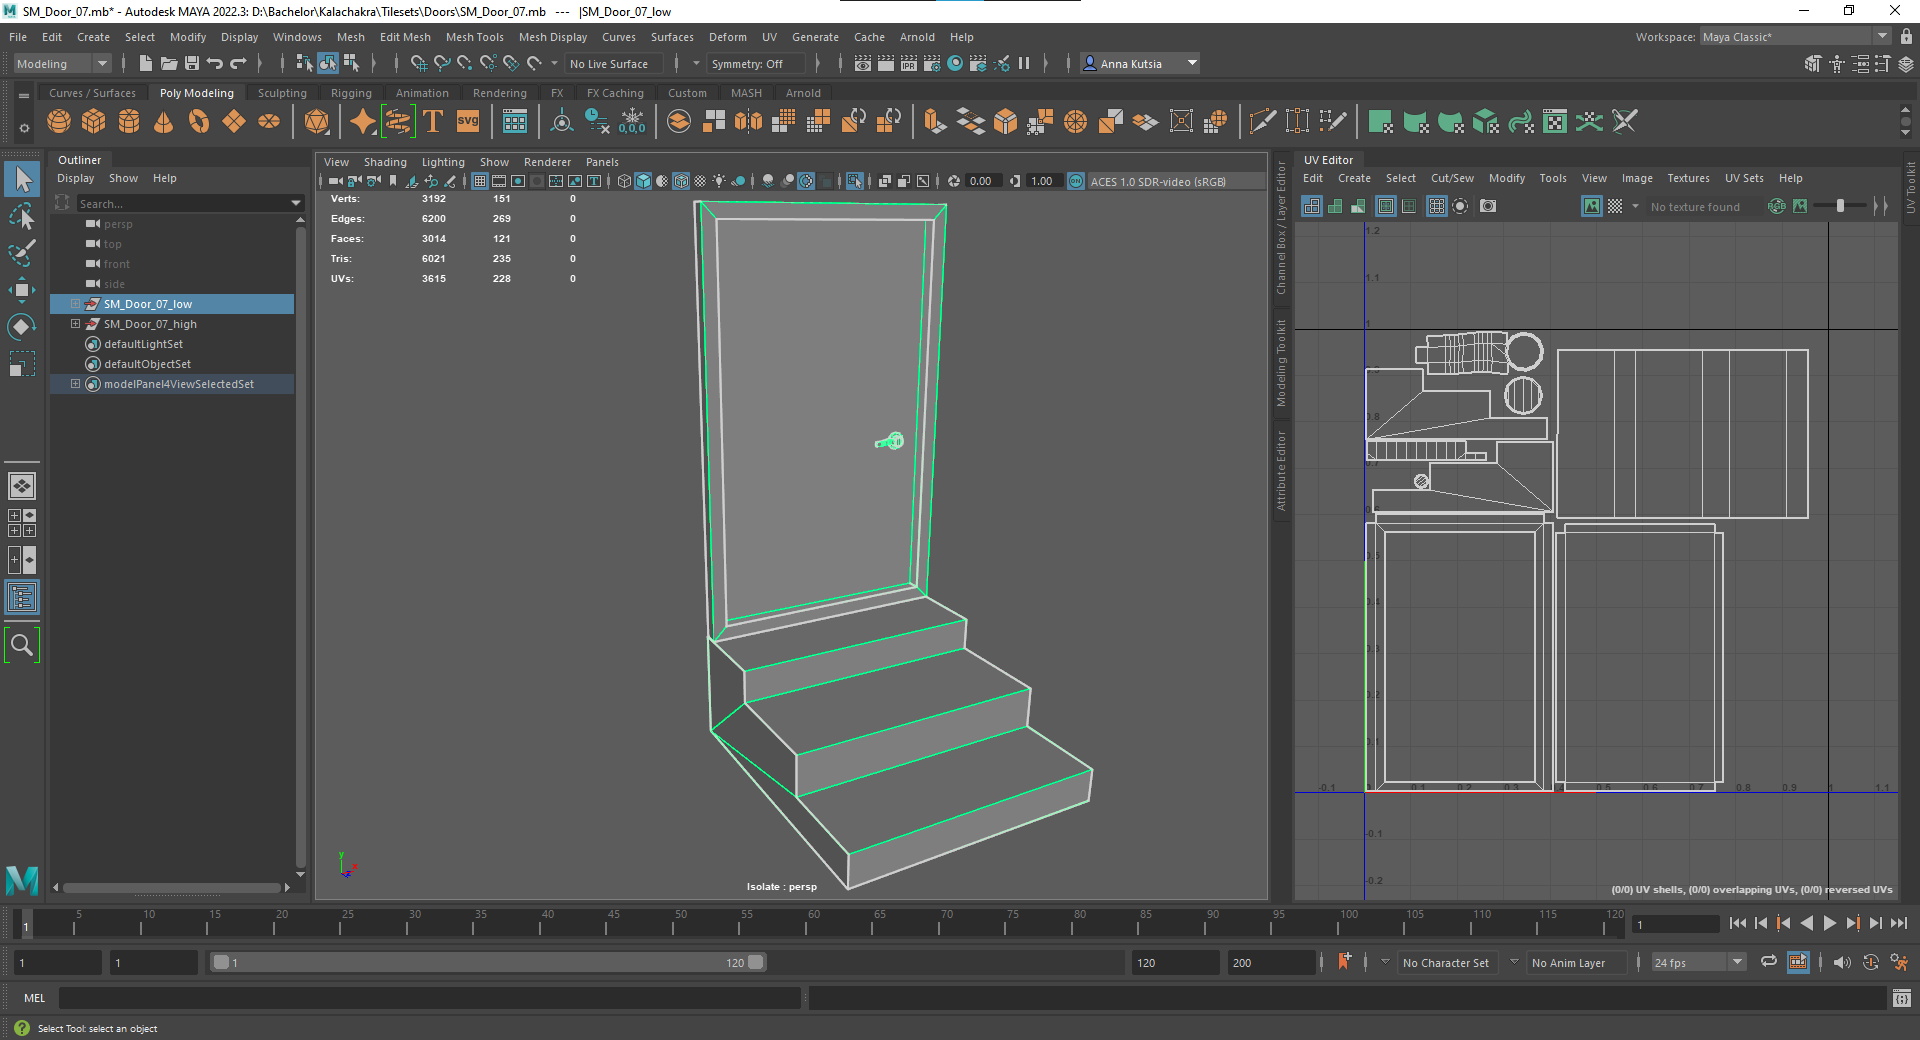Click the No Character Set button
The image size is (1920, 1040).
(1445, 962)
